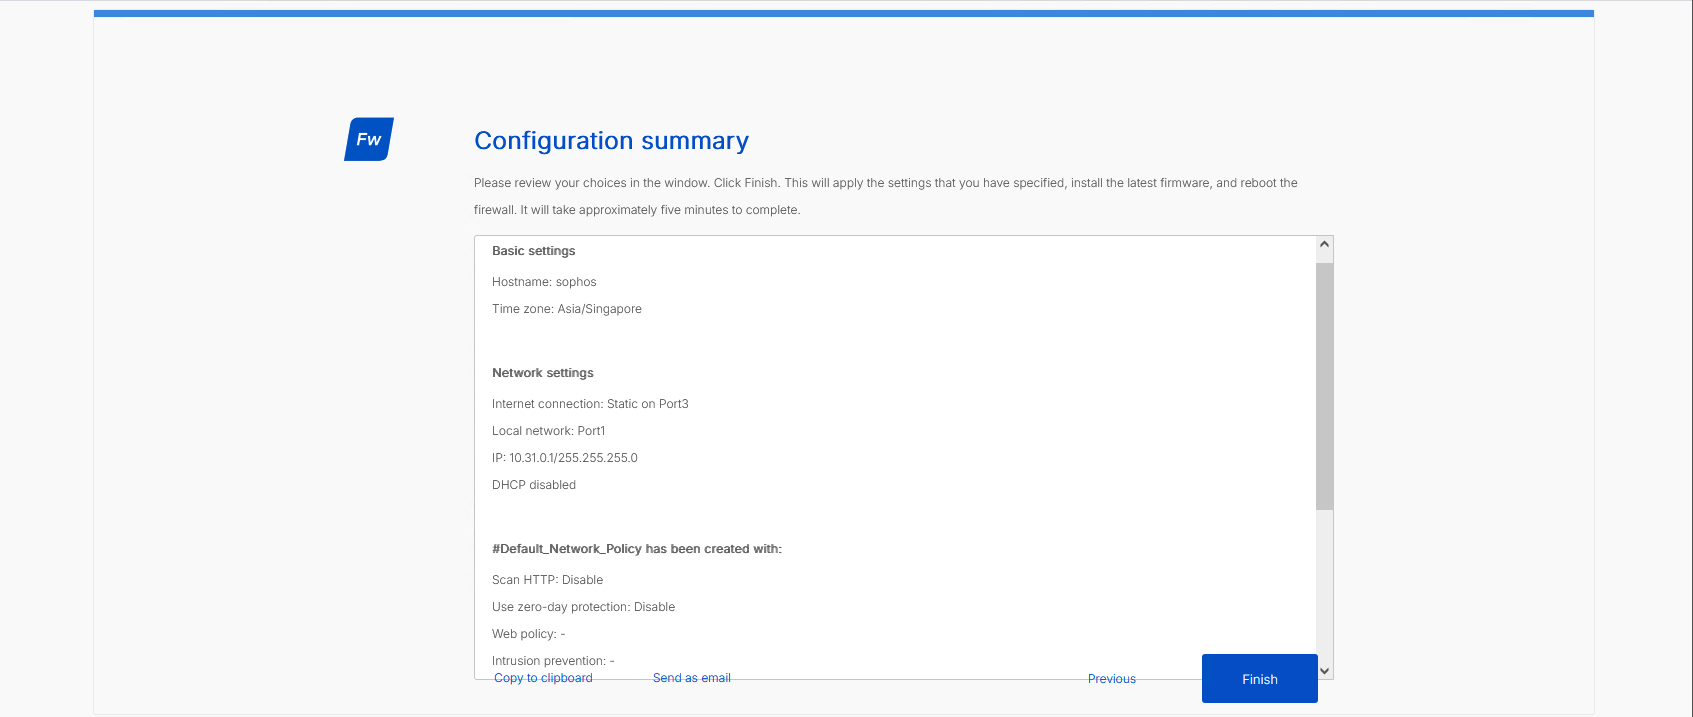Click the Internet connection: Static on Port3 line

click(590, 404)
